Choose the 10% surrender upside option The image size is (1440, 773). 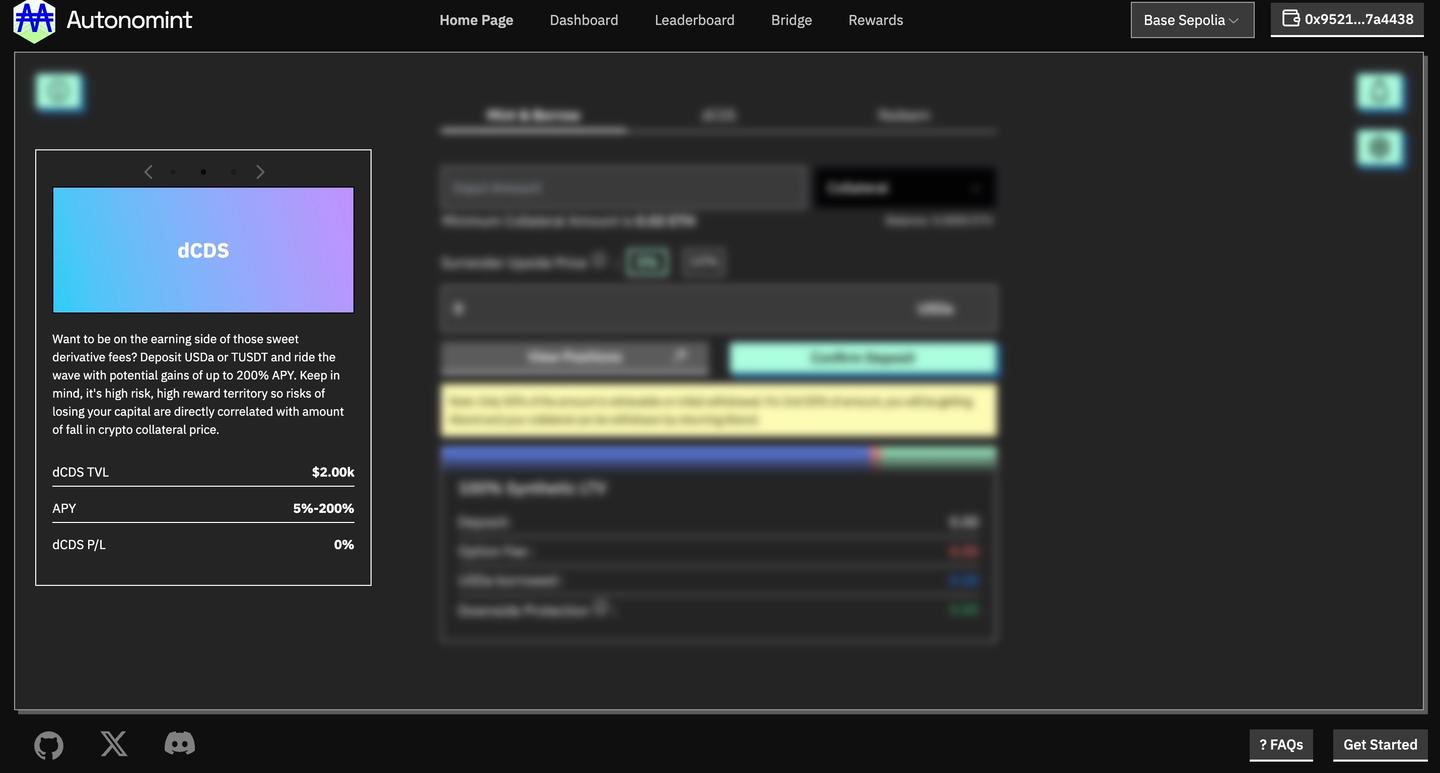pyautogui.click(x=704, y=262)
